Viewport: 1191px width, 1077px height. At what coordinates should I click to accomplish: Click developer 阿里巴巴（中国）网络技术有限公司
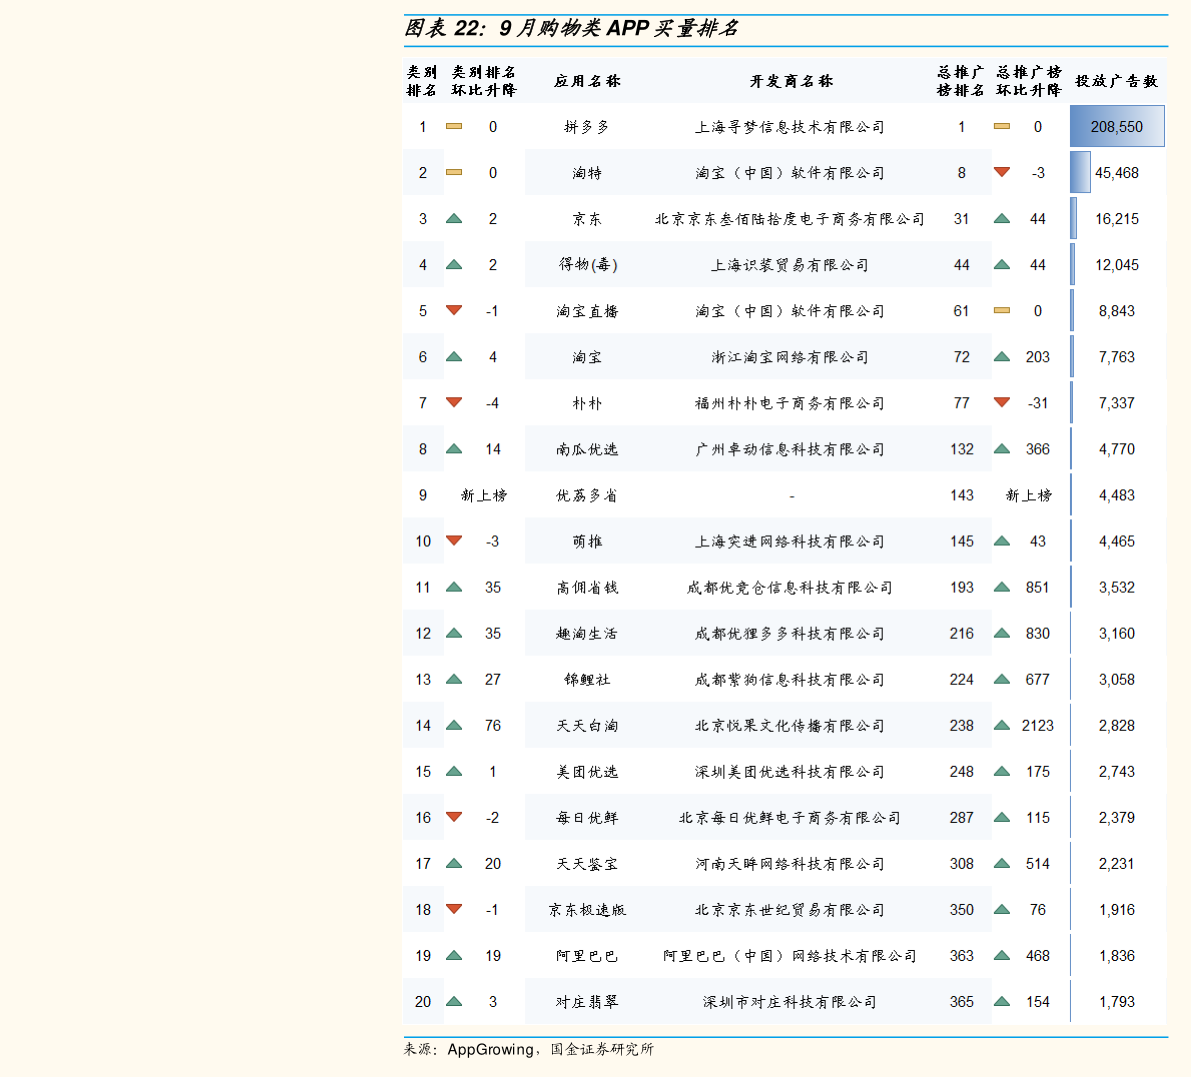tap(790, 955)
